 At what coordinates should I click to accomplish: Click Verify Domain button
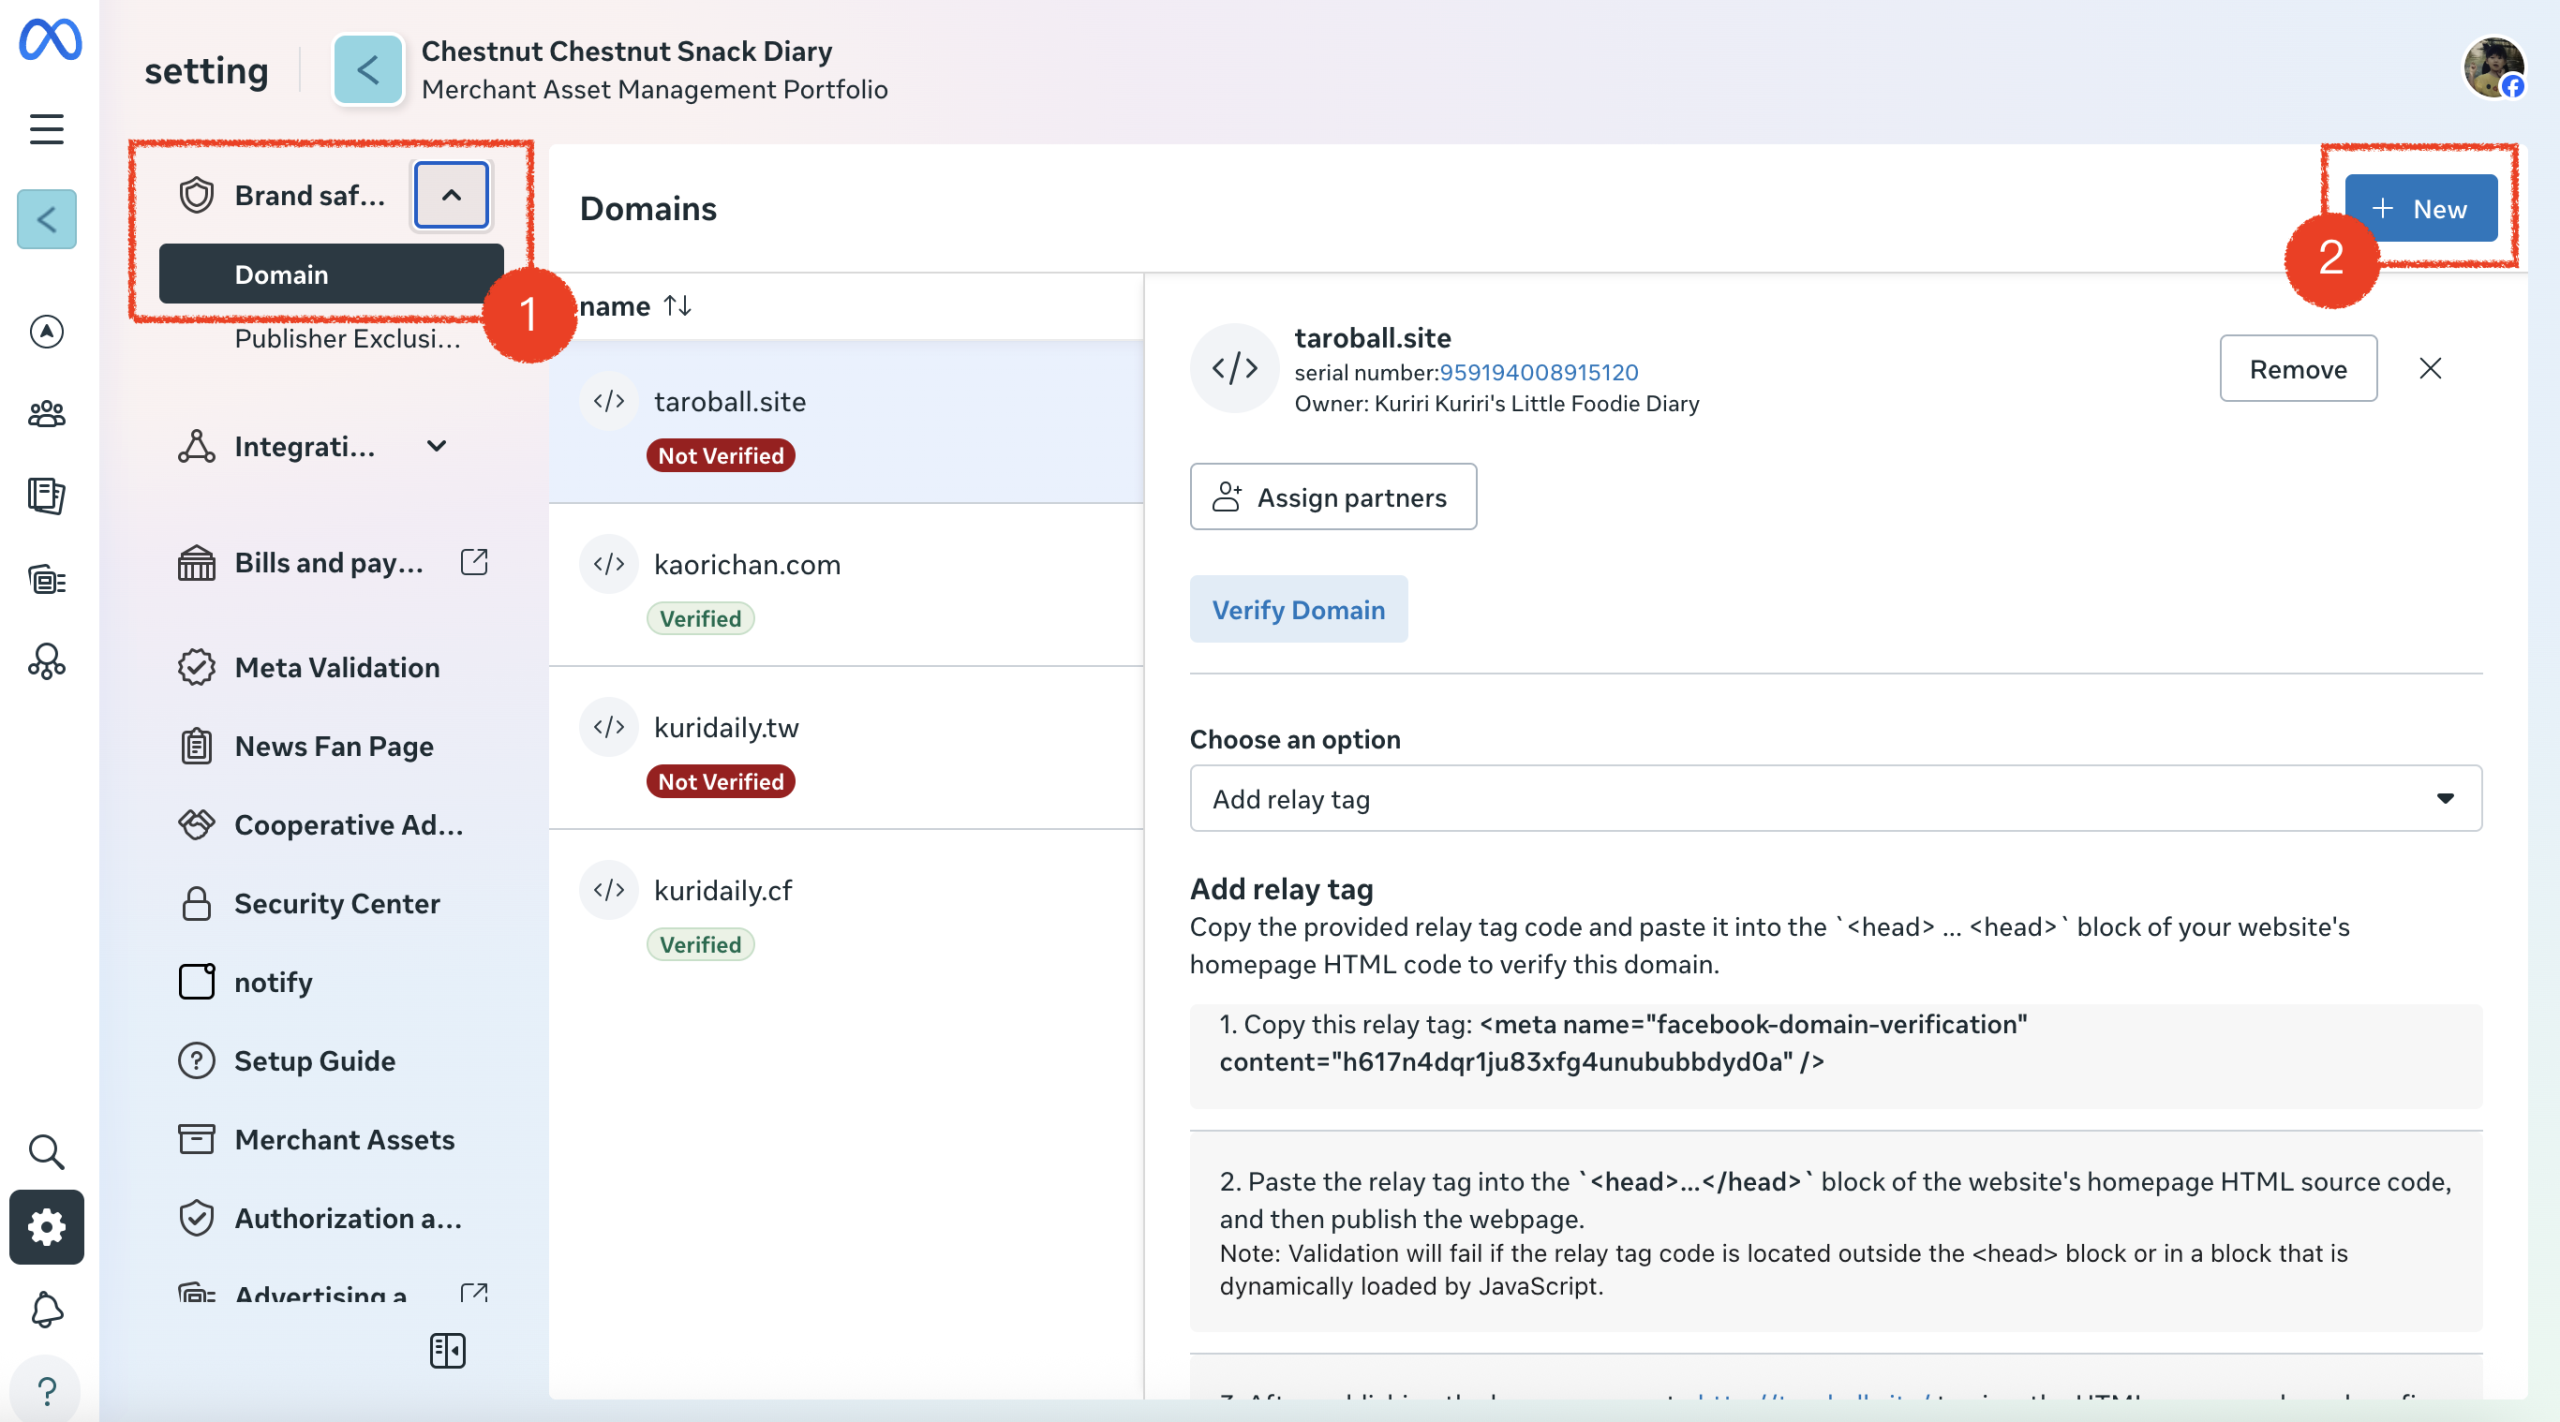1298,609
